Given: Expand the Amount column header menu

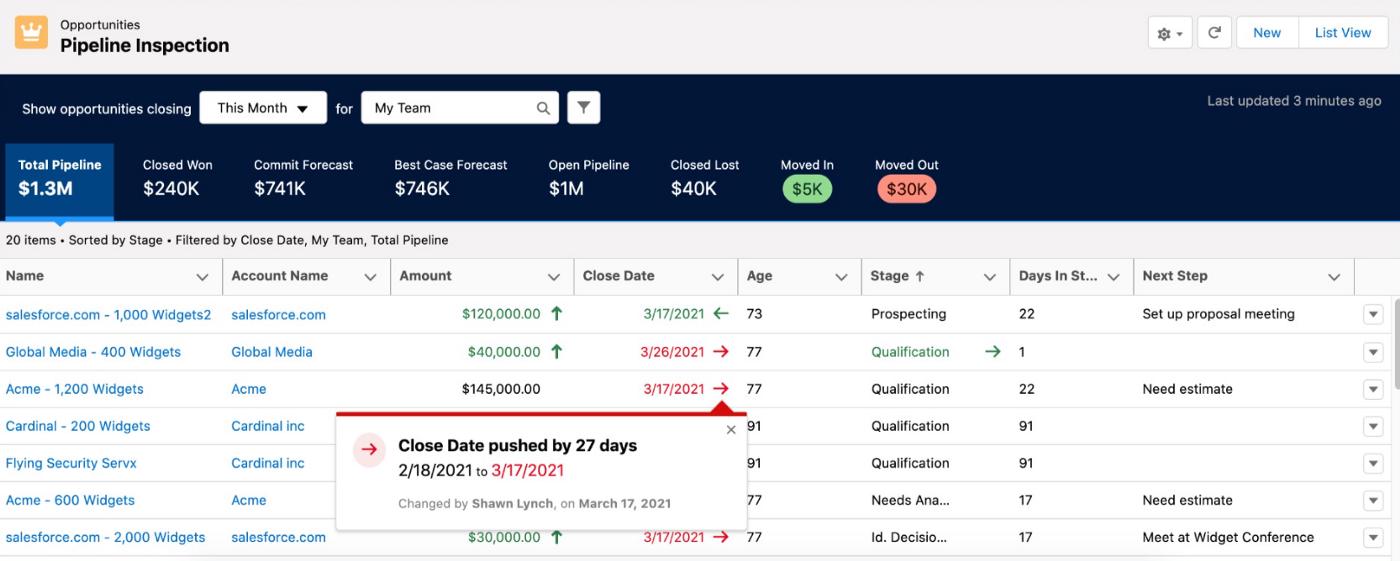Looking at the screenshot, I should [x=554, y=277].
